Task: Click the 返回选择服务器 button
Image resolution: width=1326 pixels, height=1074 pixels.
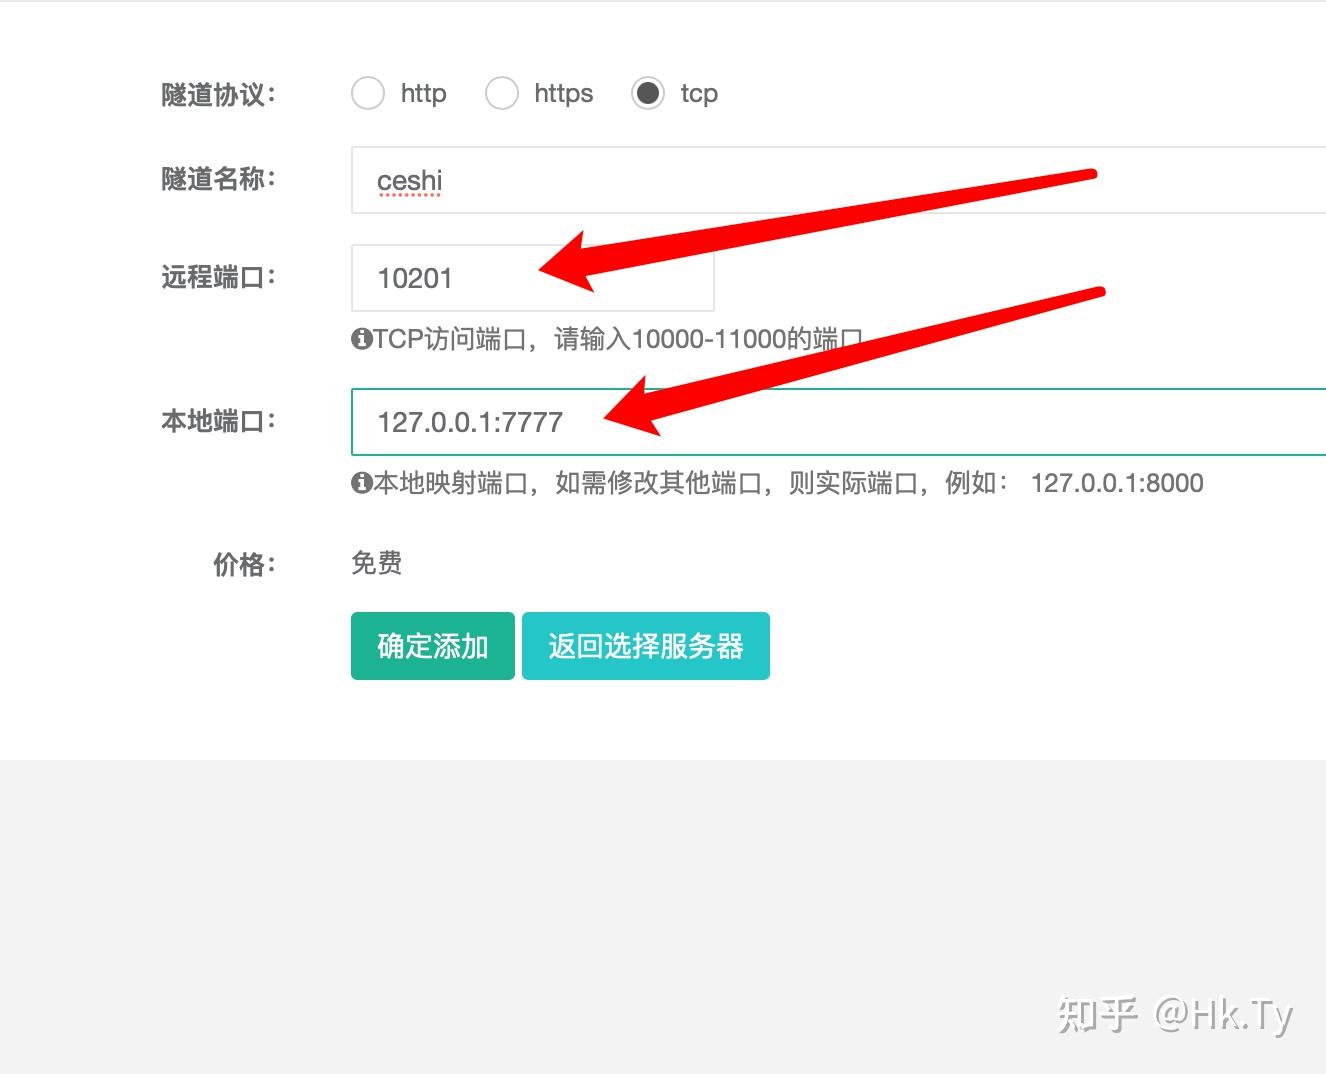Action: [x=646, y=646]
